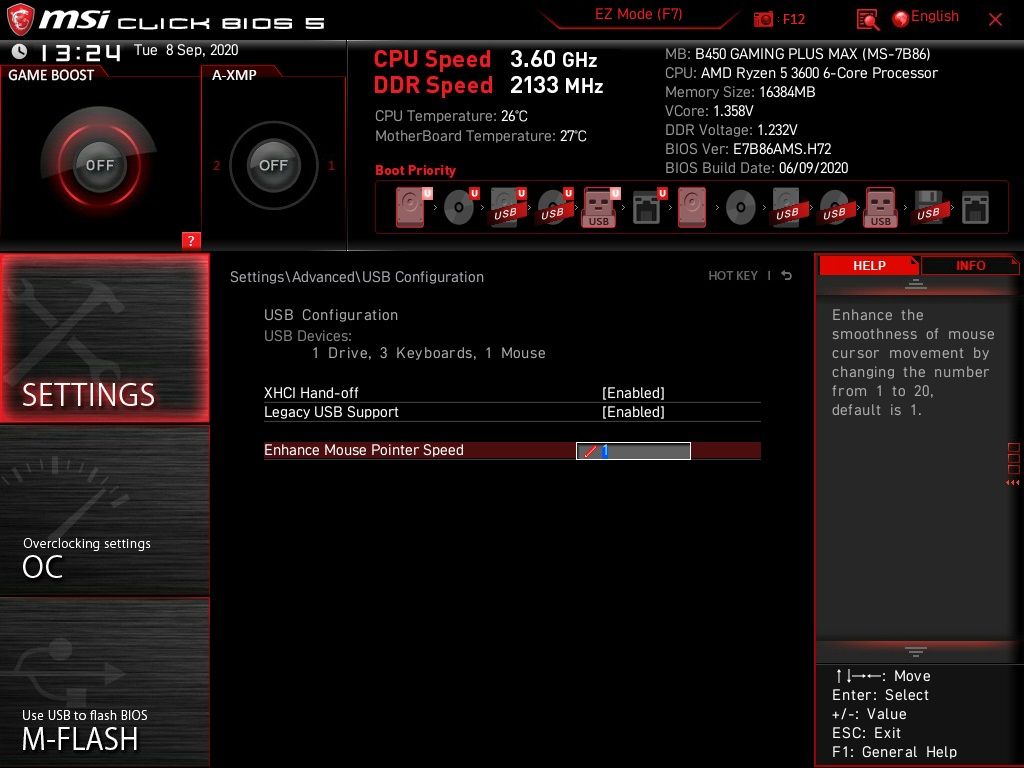The width and height of the screenshot is (1024, 768).
Task: Toggle the GAME BOOST OFF knob
Action: click(x=99, y=165)
